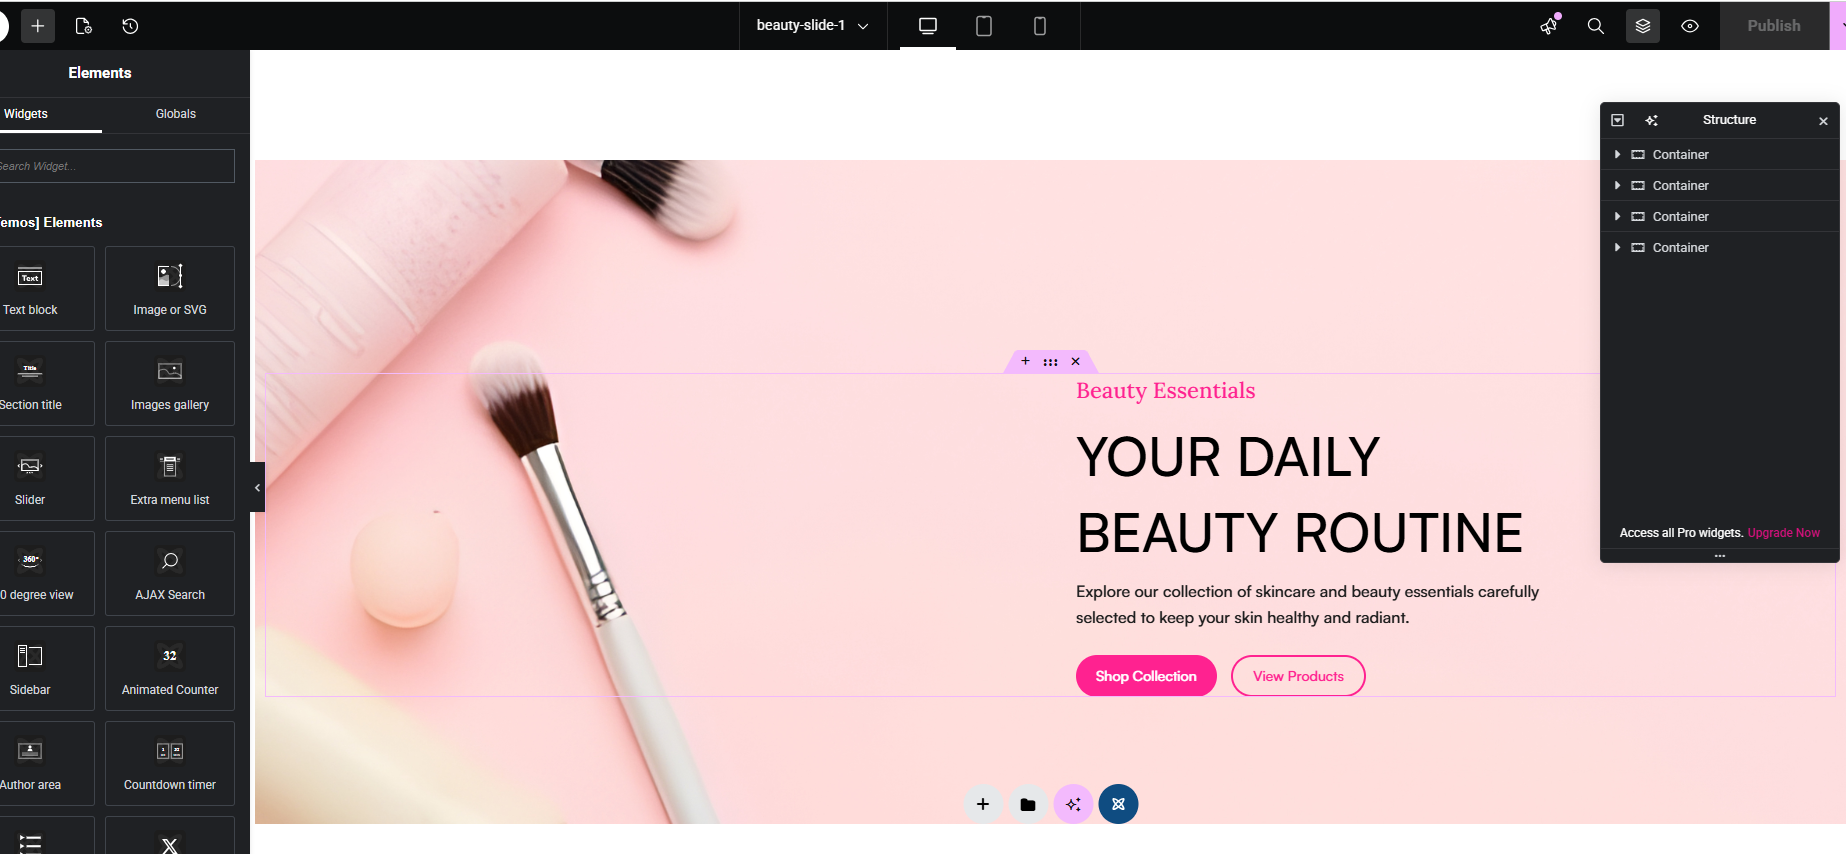
Task: Delete container via handle X icon
Action: [x=1075, y=362]
